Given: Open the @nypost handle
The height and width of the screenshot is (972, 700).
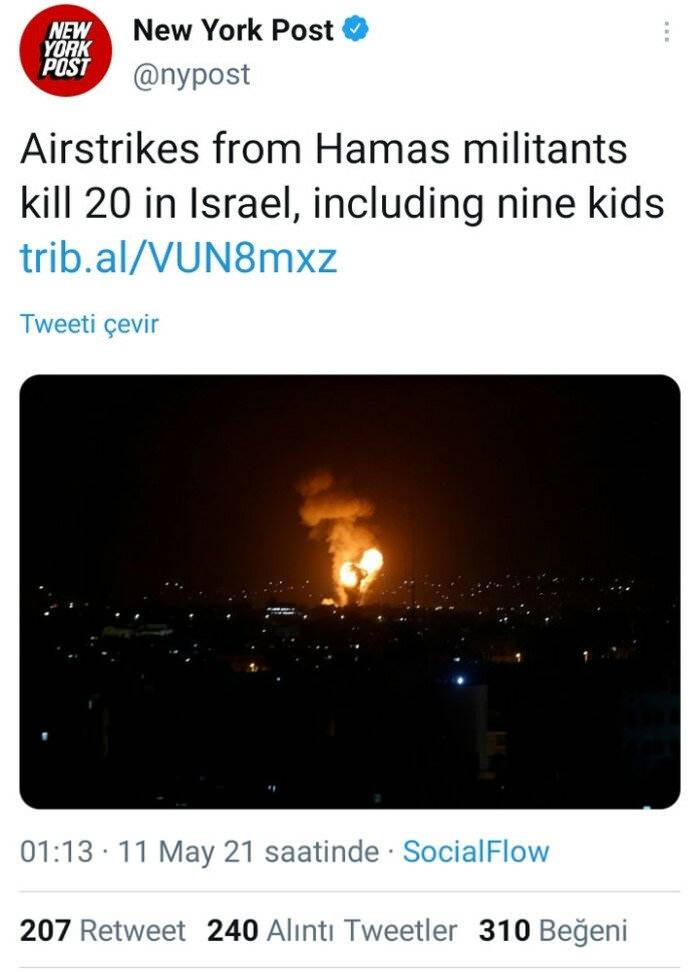Looking at the screenshot, I should [191, 74].
